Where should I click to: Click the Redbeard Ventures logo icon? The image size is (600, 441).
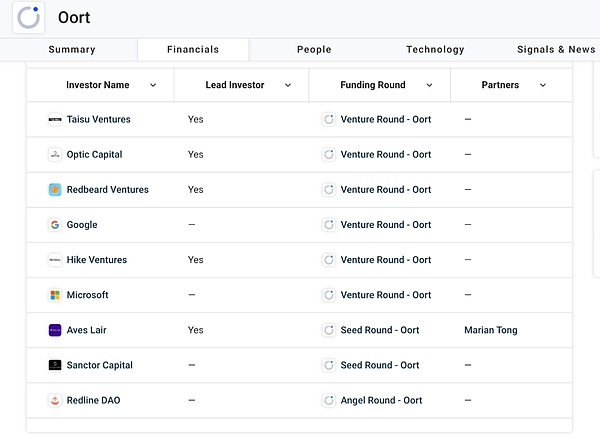[x=55, y=190]
